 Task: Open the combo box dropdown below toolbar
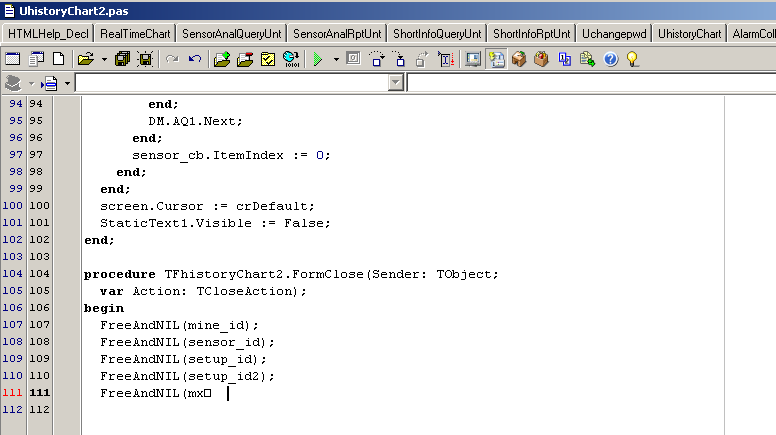point(396,83)
